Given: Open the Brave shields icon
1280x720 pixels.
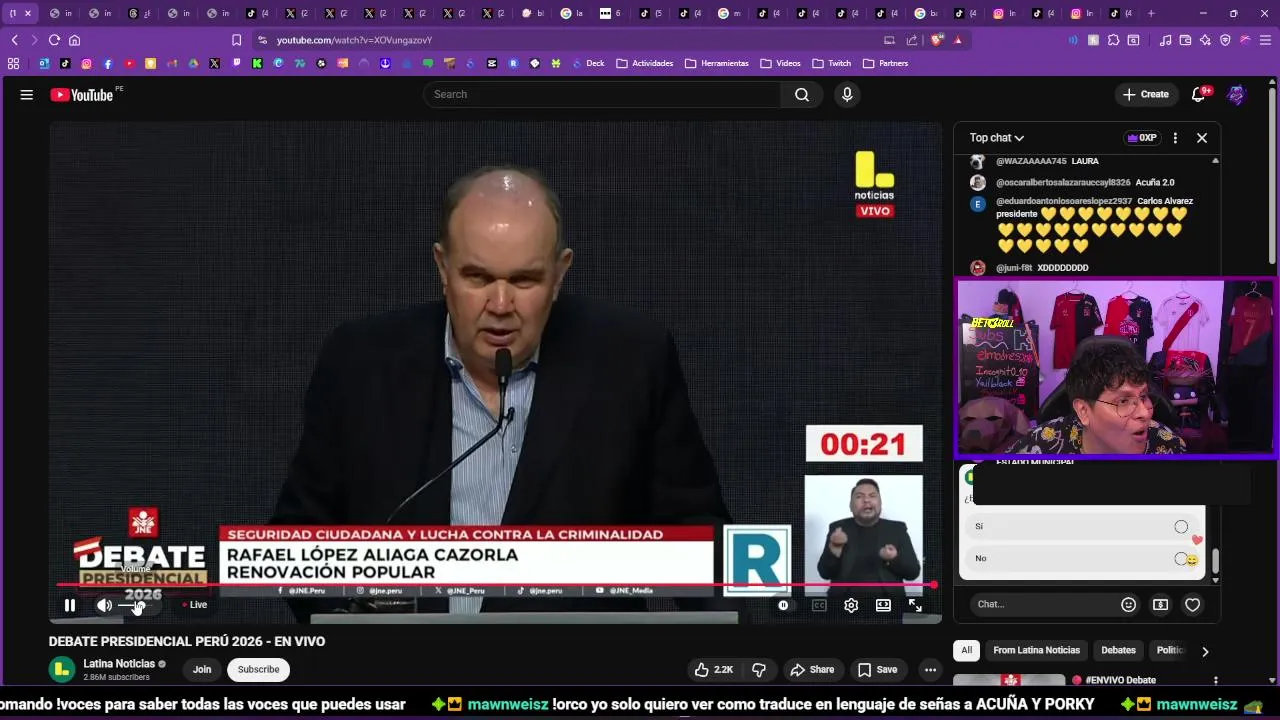Looking at the screenshot, I should (937, 40).
